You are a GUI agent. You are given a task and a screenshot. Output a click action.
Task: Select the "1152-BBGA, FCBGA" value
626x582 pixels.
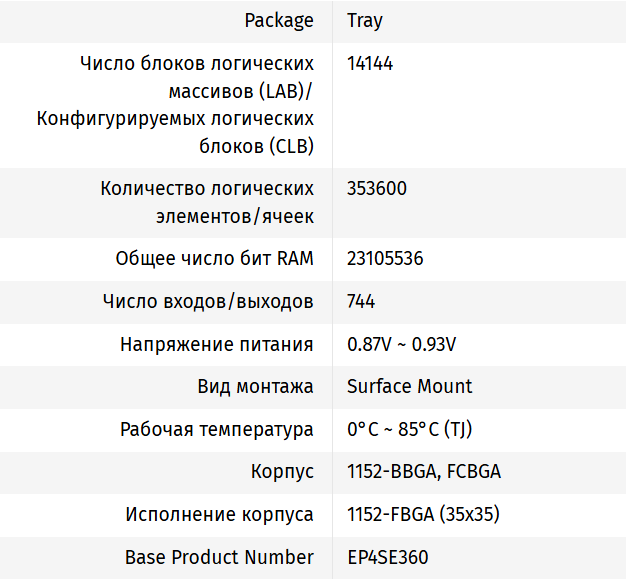click(x=424, y=471)
